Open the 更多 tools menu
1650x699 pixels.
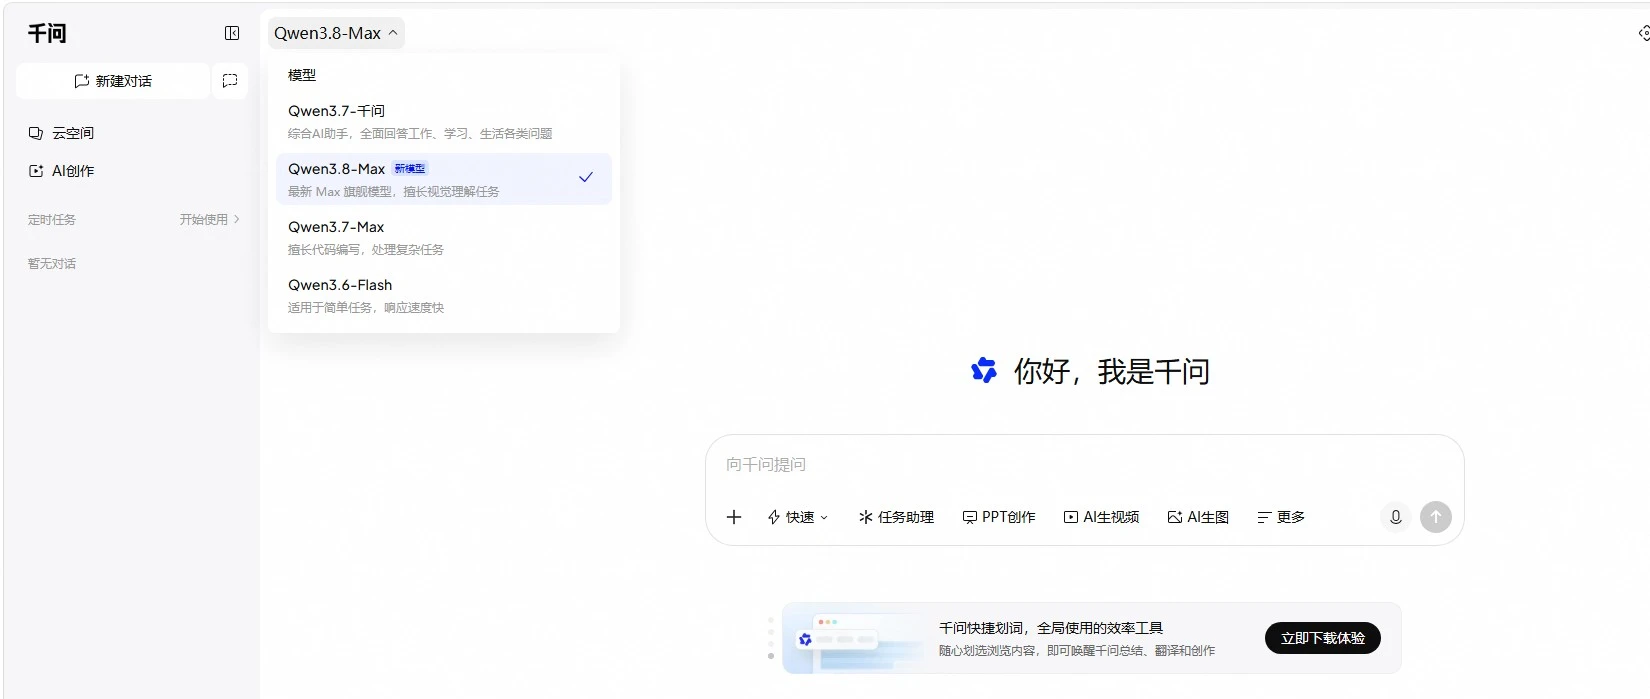click(x=1281, y=517)
